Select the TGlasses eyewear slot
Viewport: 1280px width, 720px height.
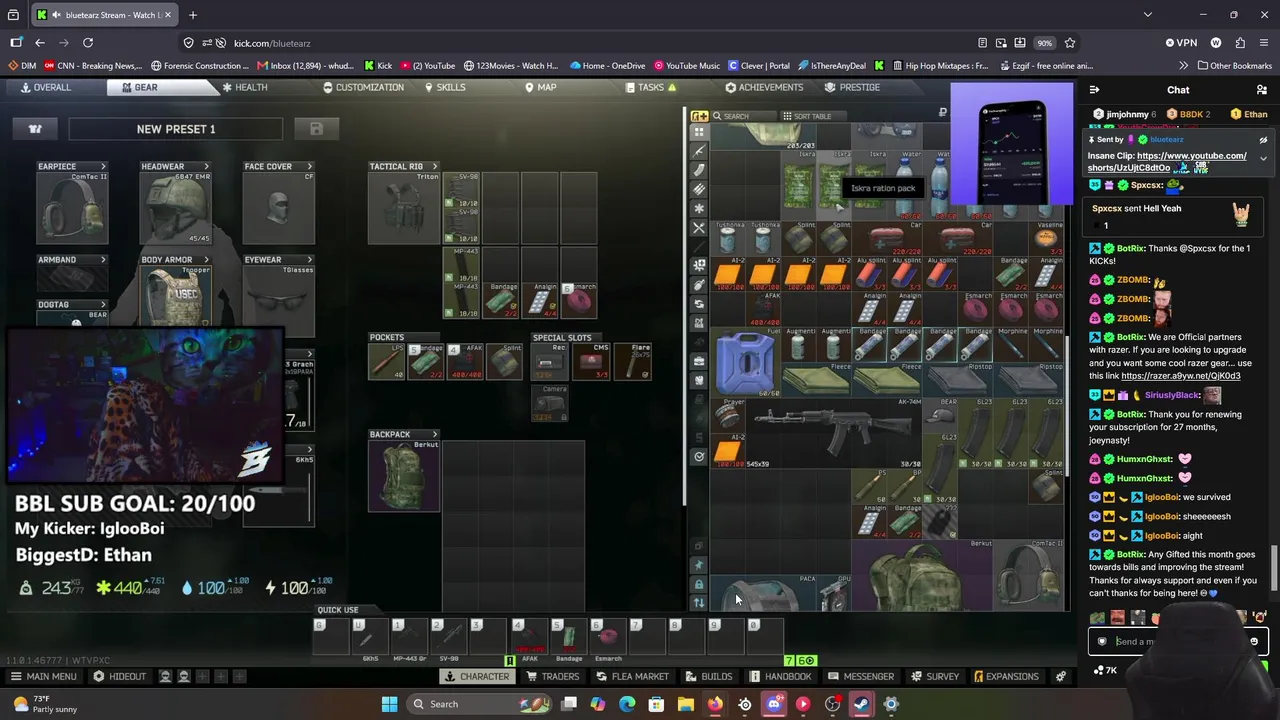click(279, 300)
